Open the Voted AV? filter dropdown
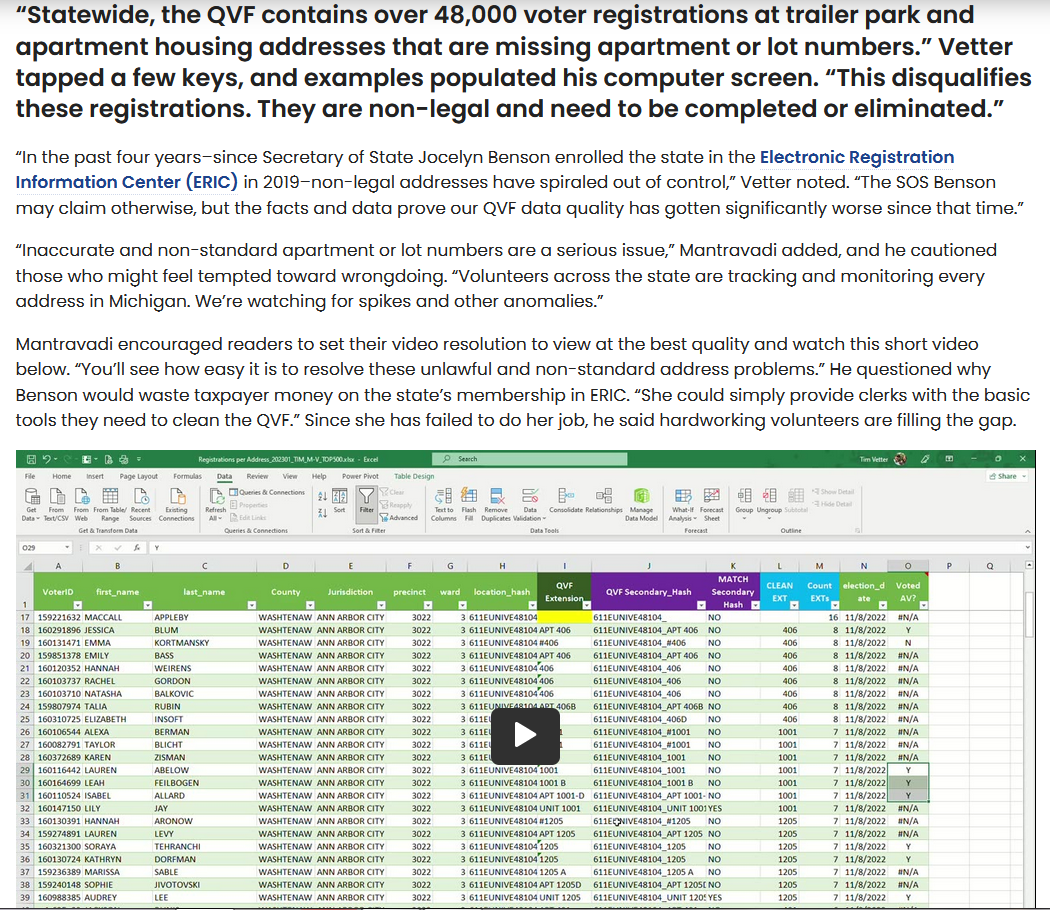This screenshot has width=1050, height=910. click(x=923, y=605)
